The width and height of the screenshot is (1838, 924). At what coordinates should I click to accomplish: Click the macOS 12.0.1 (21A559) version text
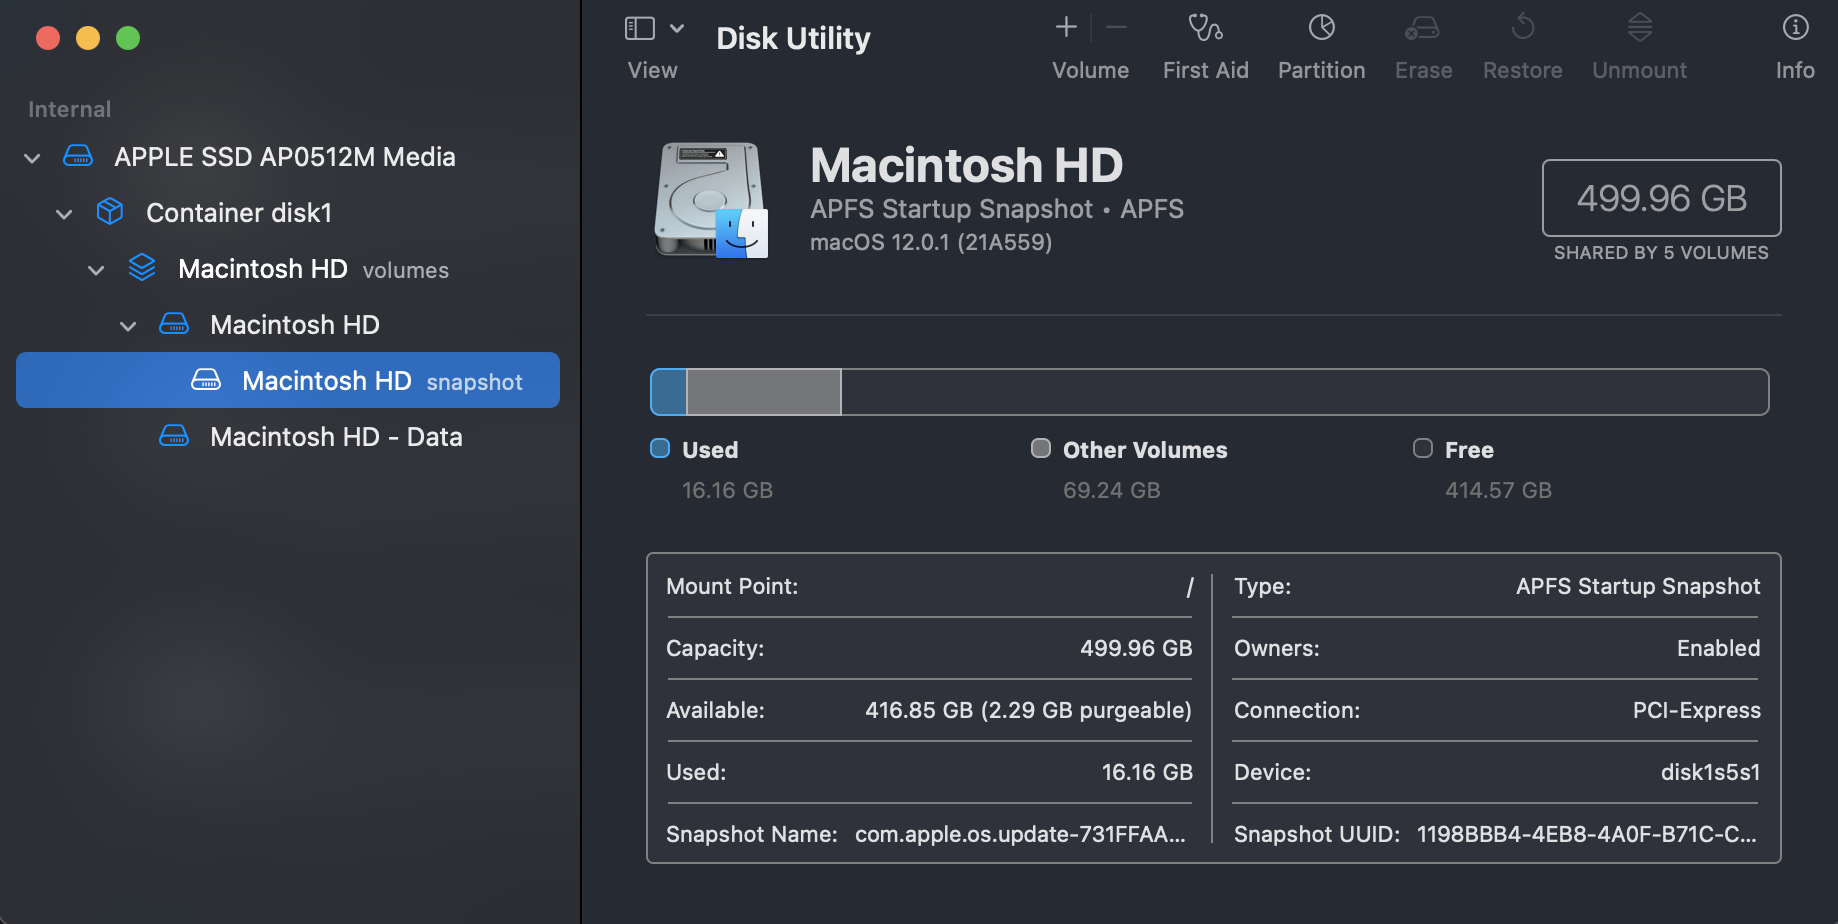tap(931, 242)
